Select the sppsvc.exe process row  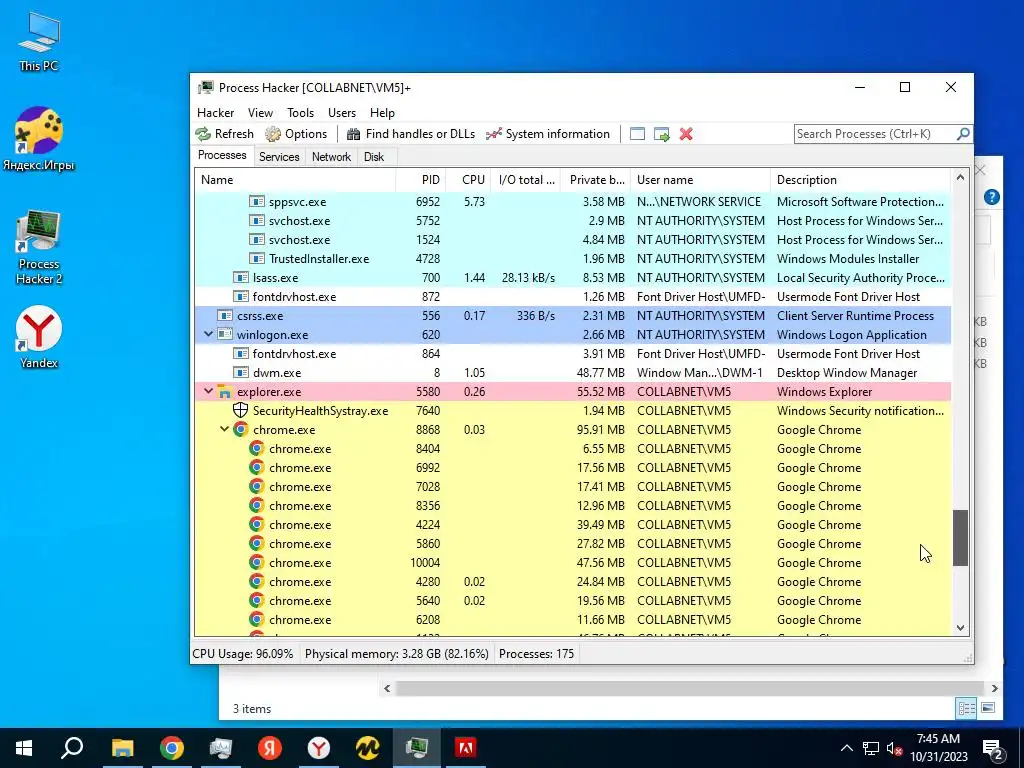(573, 202)
